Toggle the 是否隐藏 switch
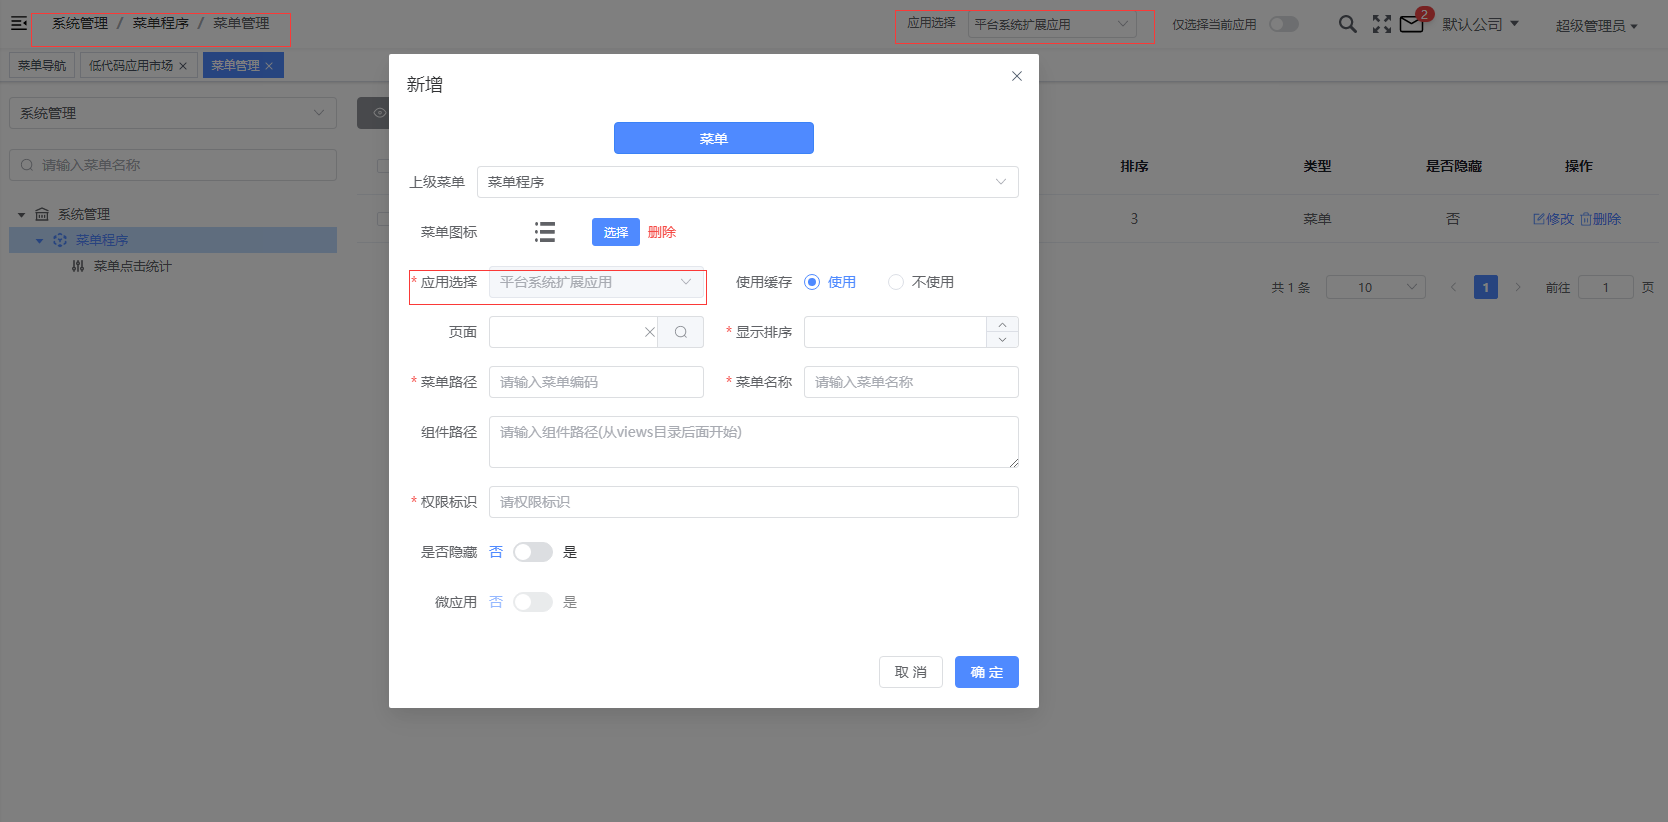1668x822 pixels. 533,552
